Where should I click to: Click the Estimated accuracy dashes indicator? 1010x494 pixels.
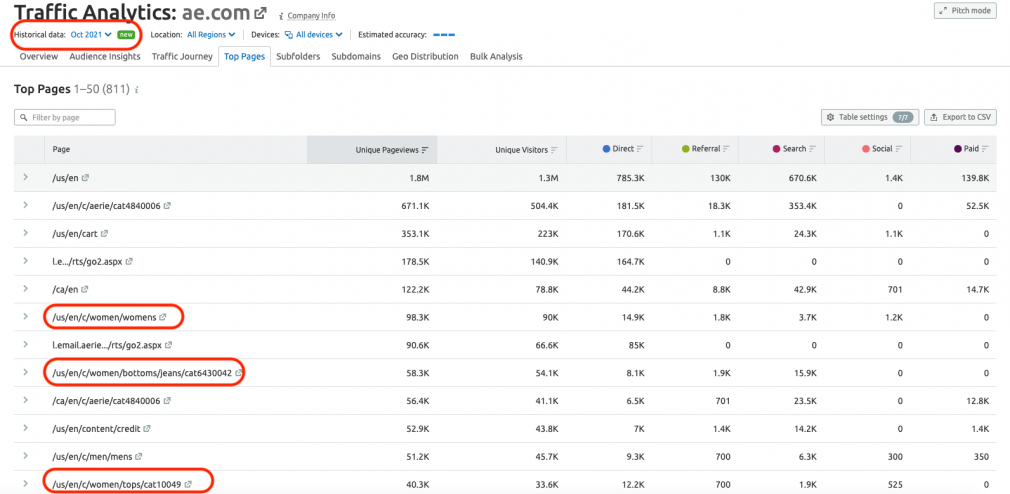click(444, 35)
